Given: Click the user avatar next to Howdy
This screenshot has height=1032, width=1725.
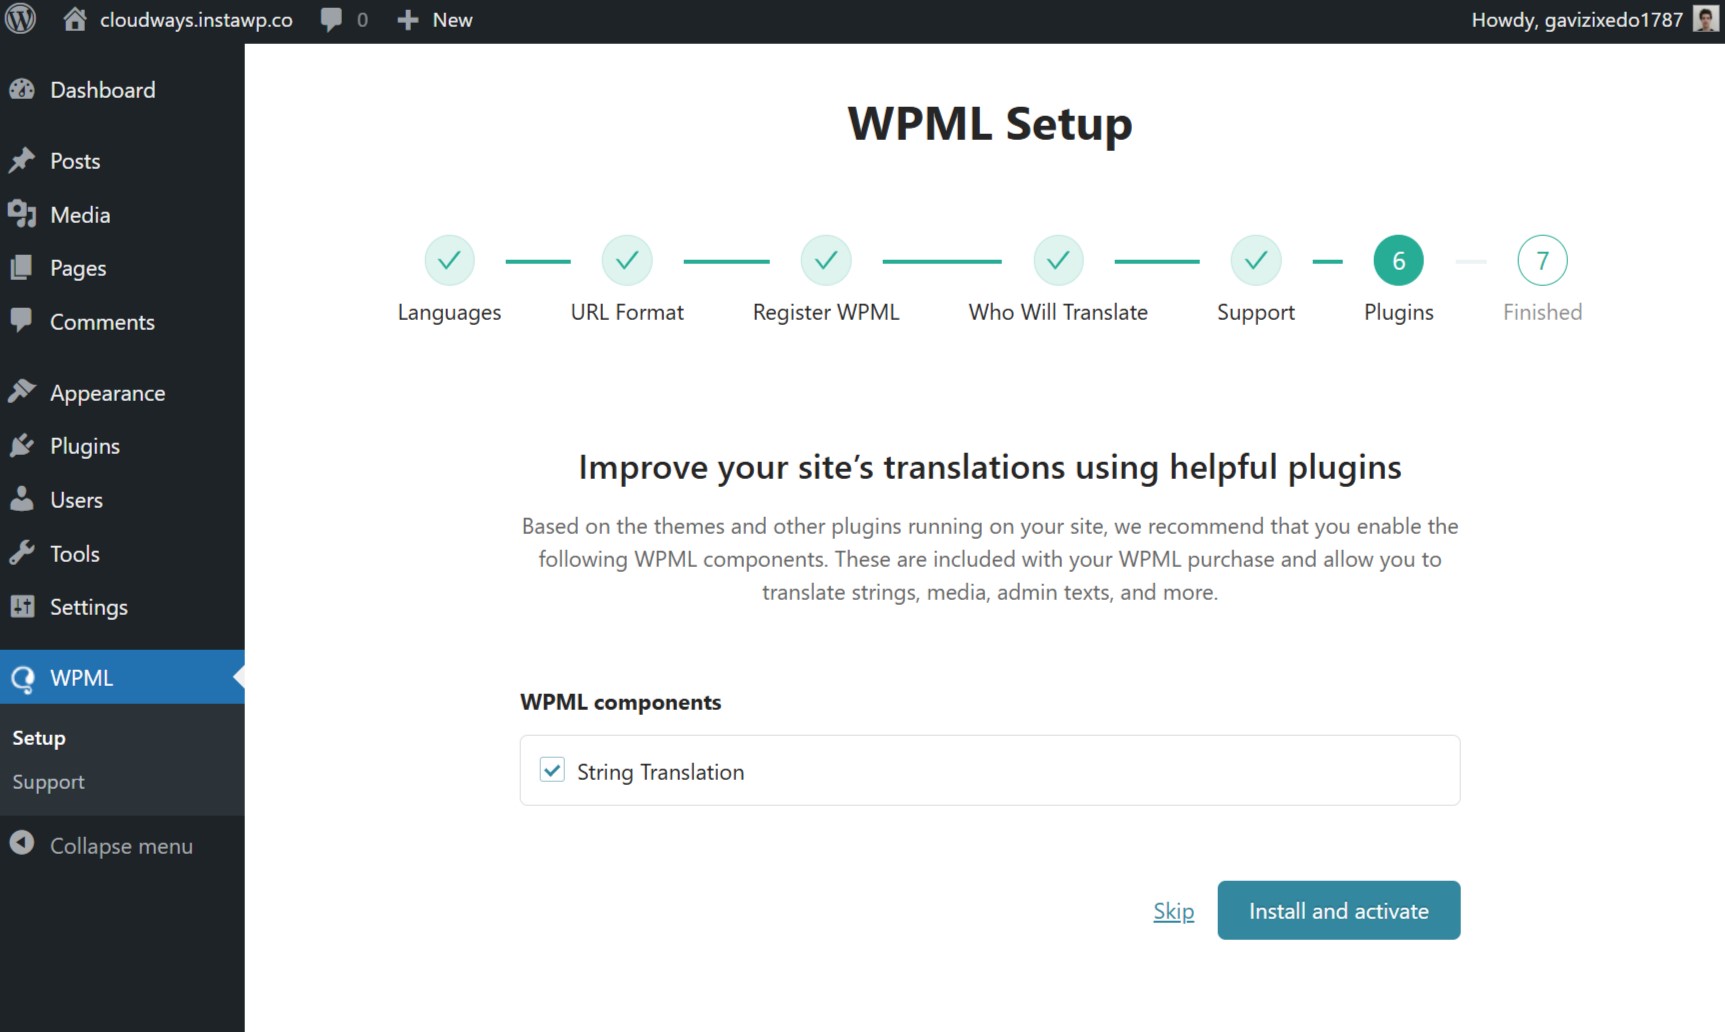Looking at the screenshot, I should [x=1705, y=20].
